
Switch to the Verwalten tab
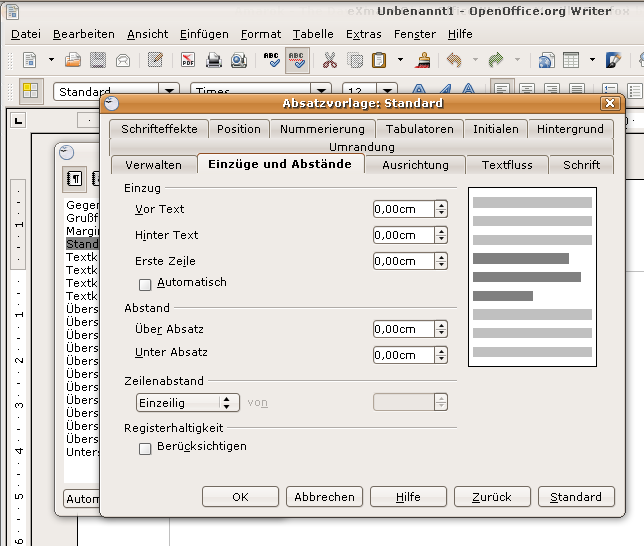coord(154,165)
